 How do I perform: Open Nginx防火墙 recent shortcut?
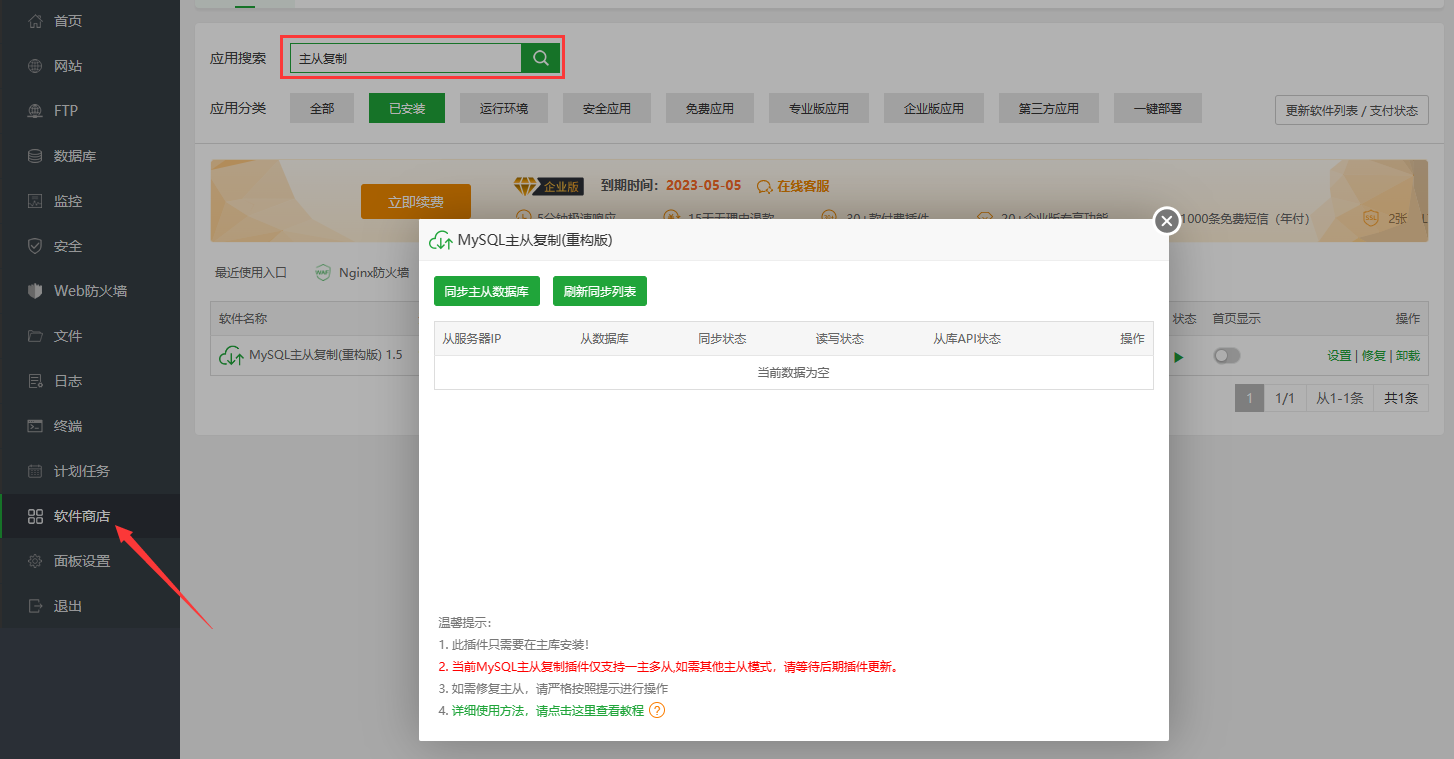pos(374,272)
